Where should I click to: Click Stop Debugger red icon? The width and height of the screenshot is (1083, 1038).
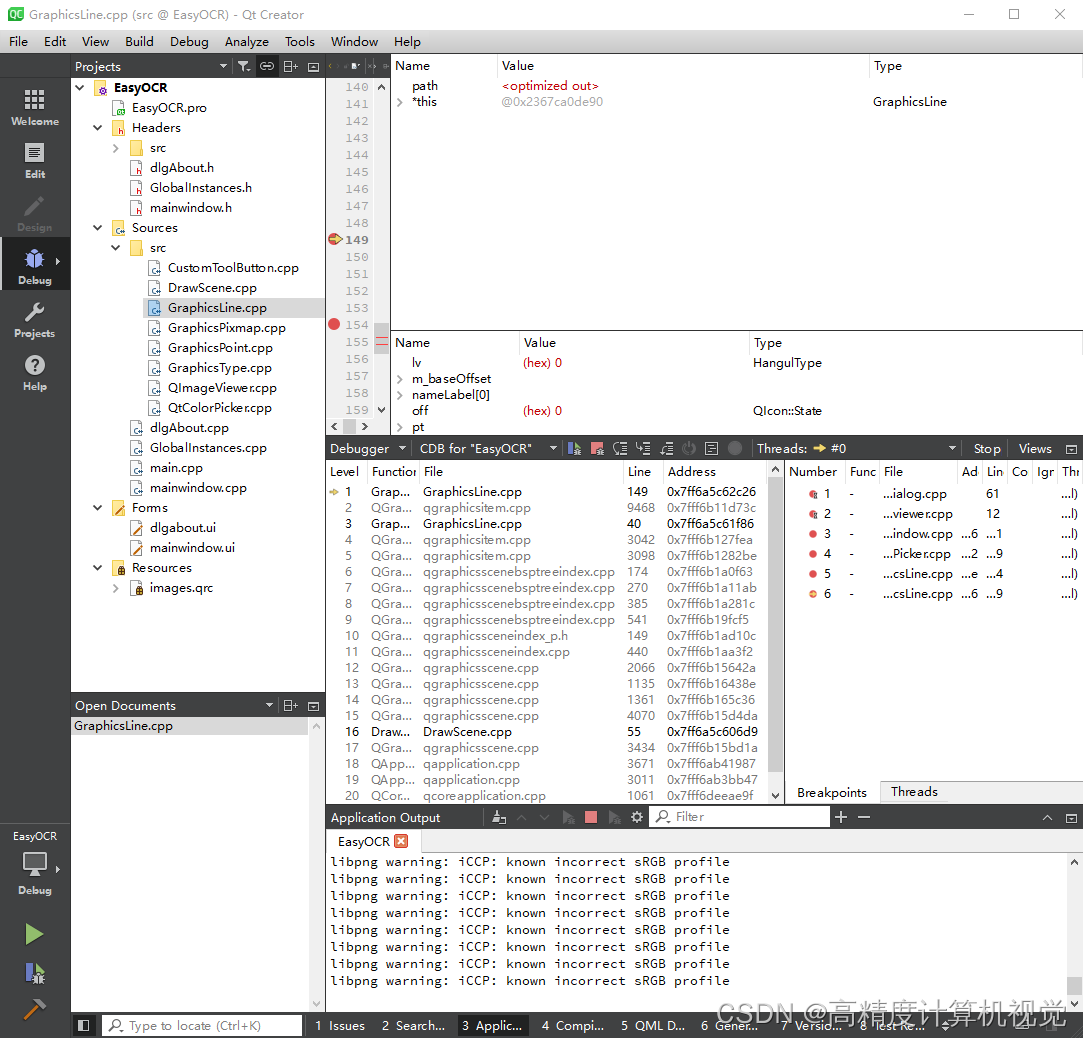[x=597, y=448]
